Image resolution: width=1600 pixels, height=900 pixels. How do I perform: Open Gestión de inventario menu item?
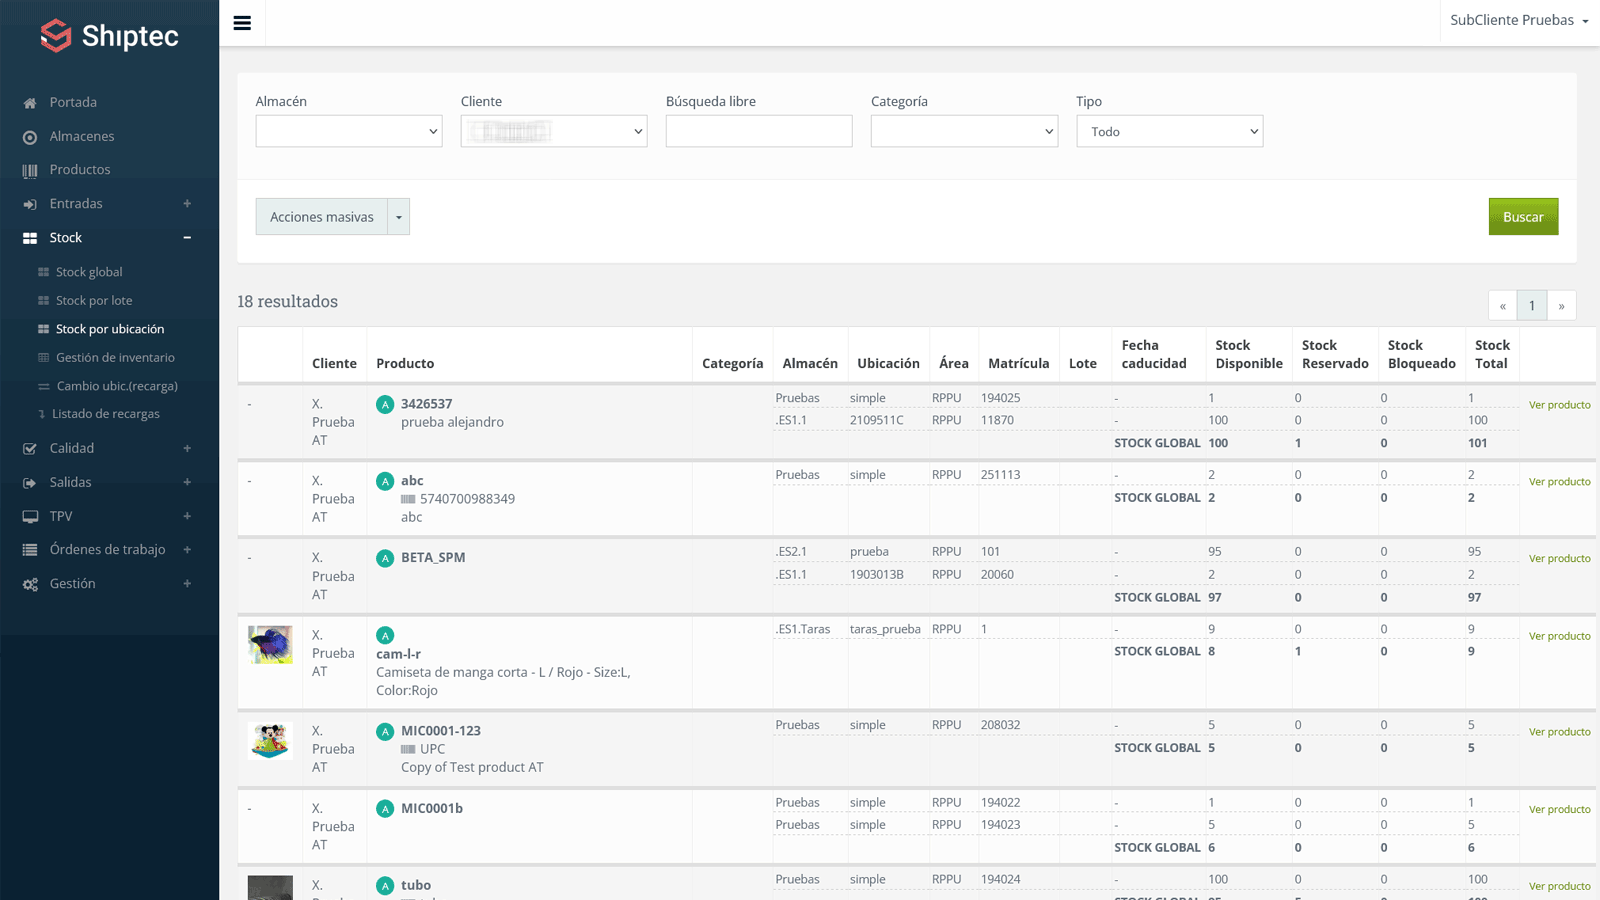[x=115, y=358]
